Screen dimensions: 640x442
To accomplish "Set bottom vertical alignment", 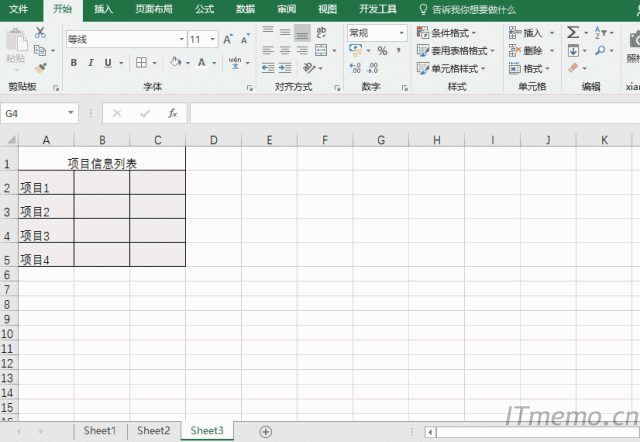I will click(x=302, y=32).
